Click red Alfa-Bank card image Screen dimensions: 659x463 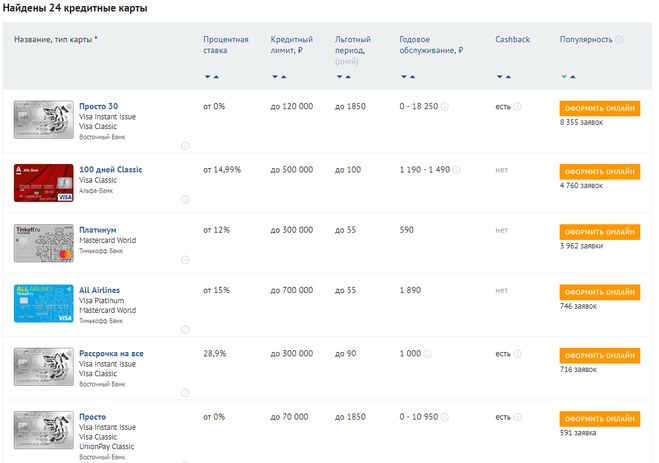point(44,183)
